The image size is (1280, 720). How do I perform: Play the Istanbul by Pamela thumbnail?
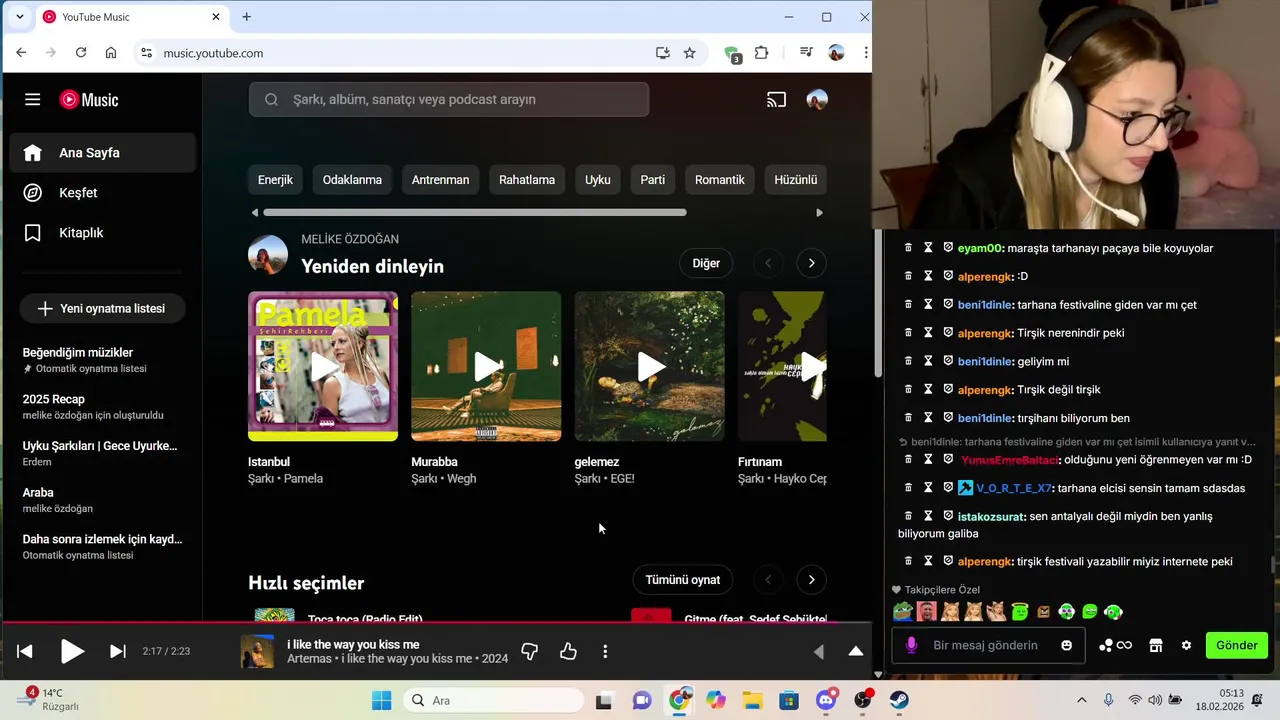323,366
